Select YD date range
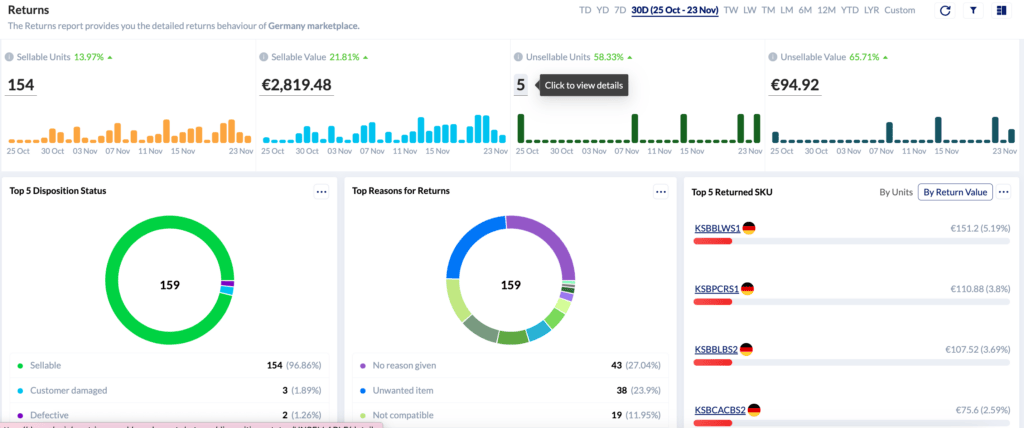 602,10
